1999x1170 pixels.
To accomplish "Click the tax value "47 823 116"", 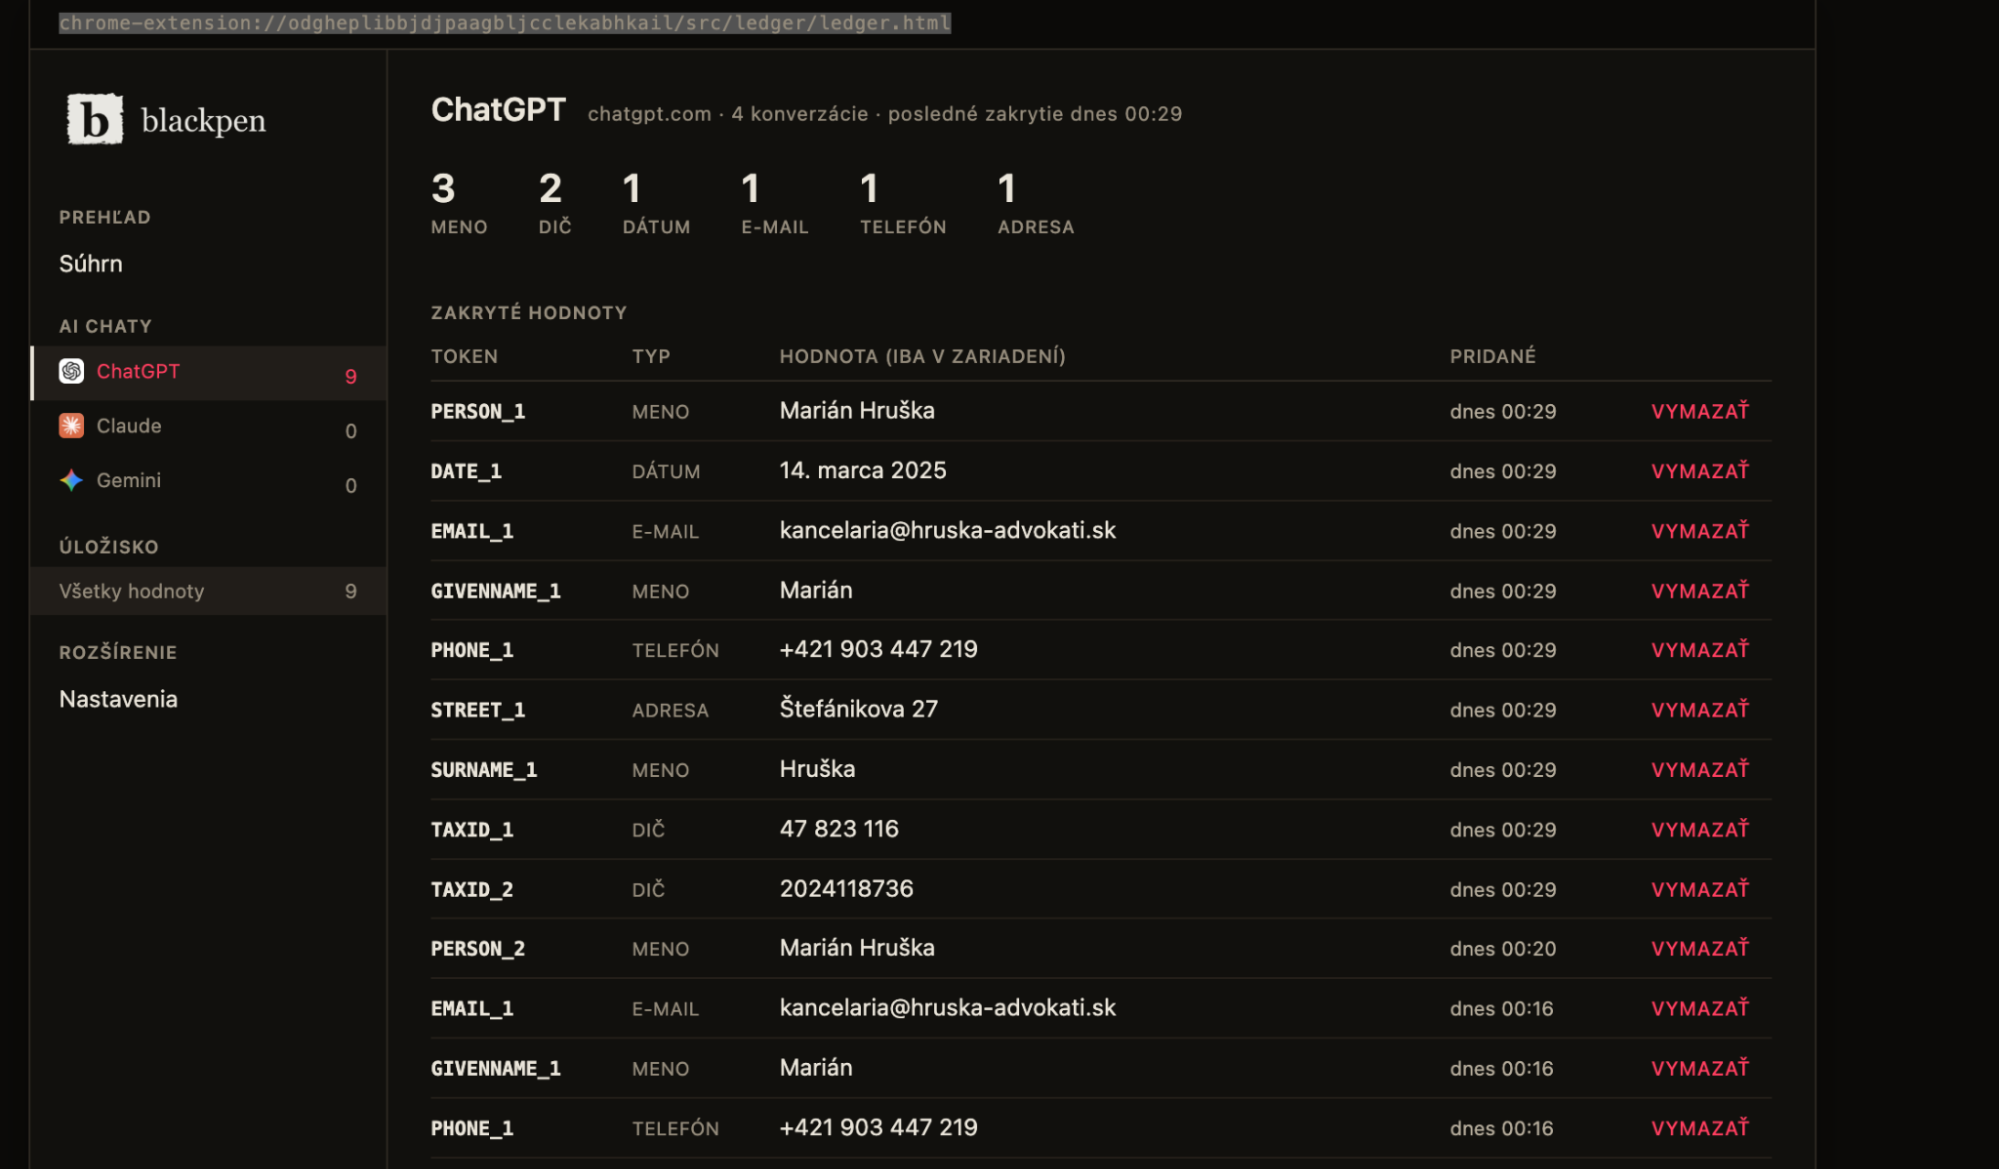I will click(839, 829).
